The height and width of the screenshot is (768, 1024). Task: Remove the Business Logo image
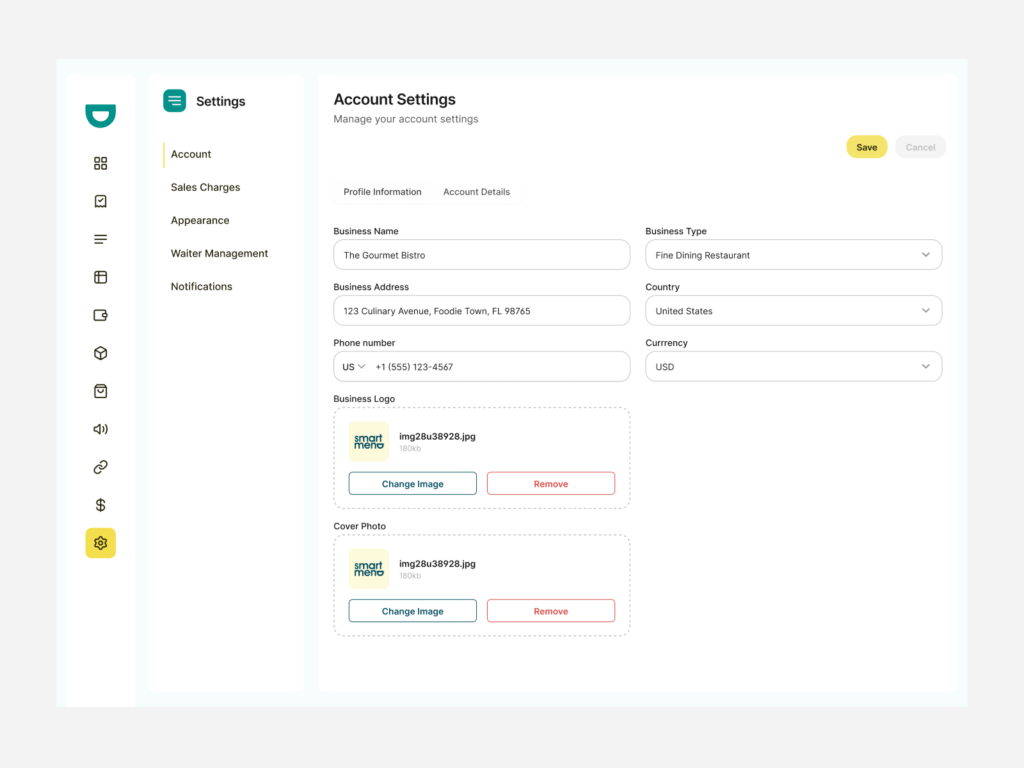point(551,483)
